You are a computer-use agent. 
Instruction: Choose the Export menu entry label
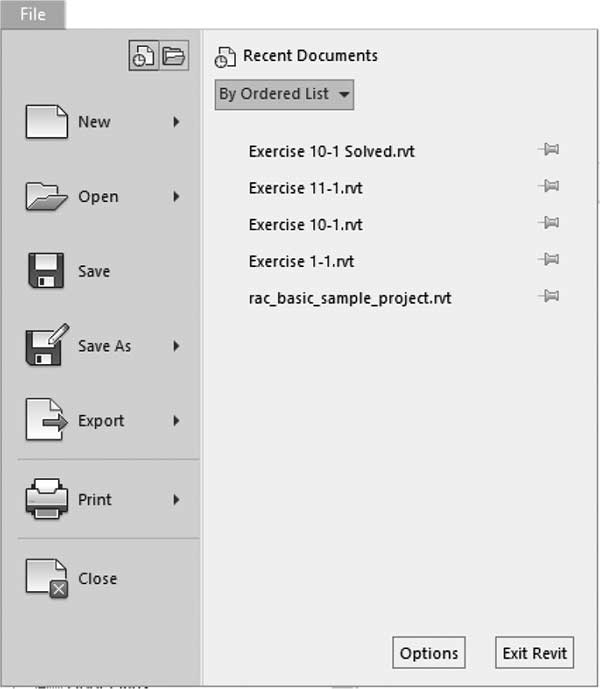tap(101, 421)
